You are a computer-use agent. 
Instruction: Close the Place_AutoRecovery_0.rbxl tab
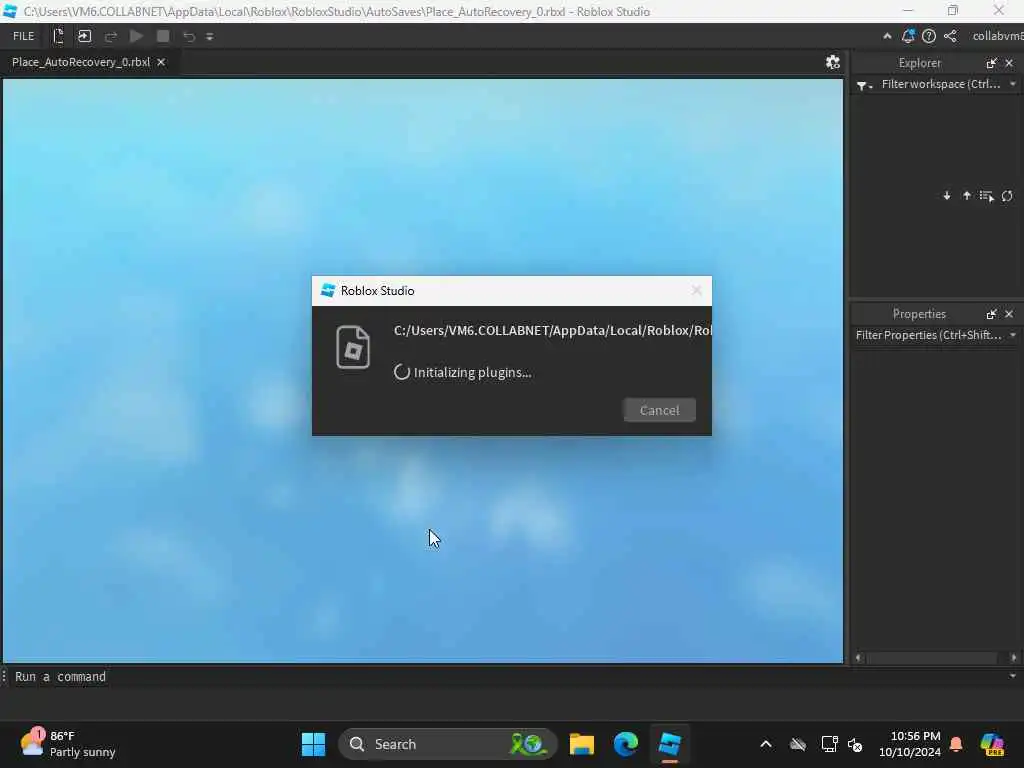[161, 62]
